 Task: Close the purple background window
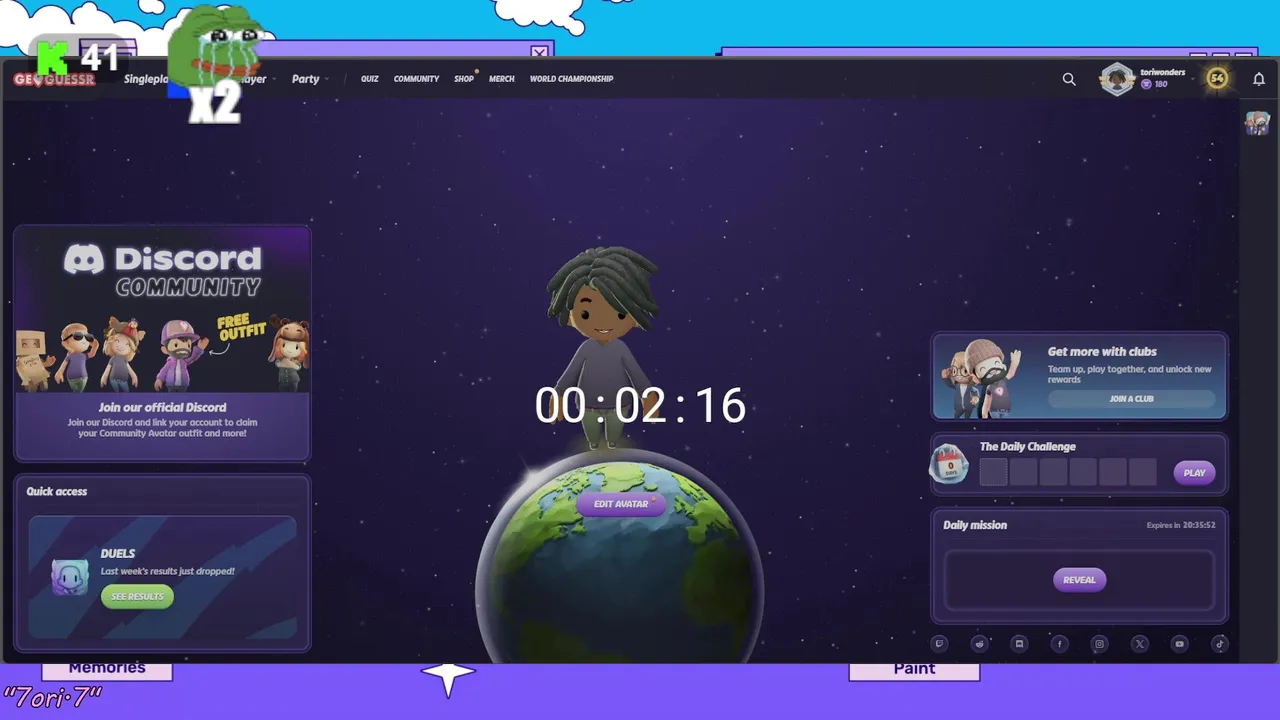coord(540,52)
